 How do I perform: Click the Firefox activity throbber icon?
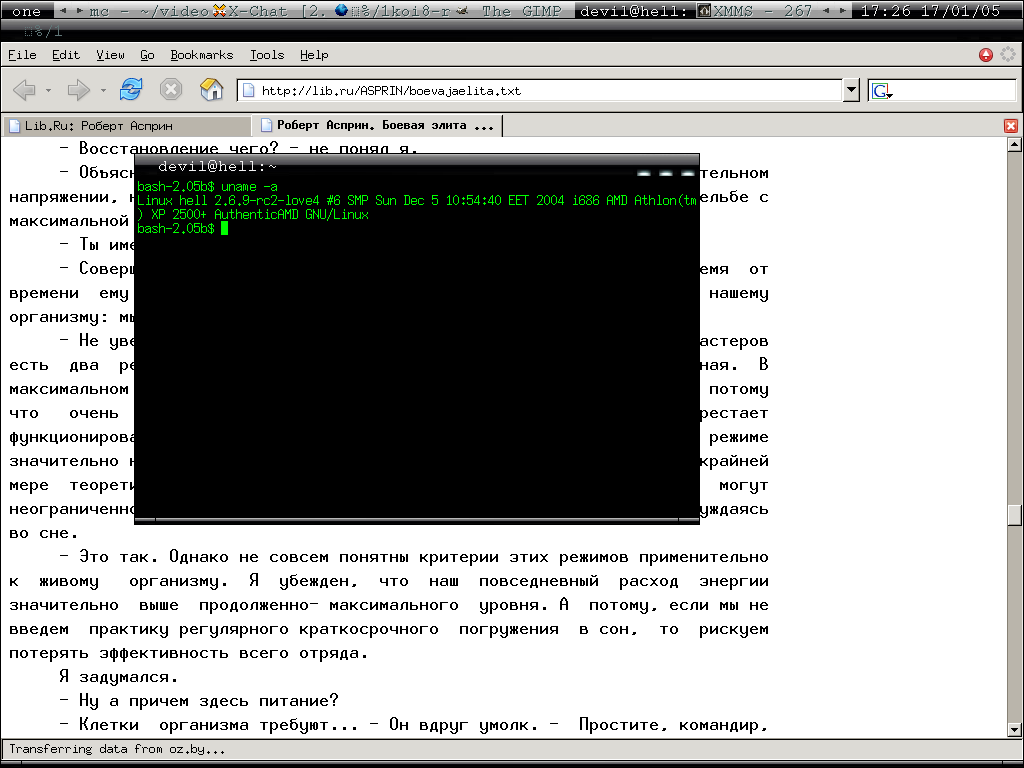tap(1008, 54)
